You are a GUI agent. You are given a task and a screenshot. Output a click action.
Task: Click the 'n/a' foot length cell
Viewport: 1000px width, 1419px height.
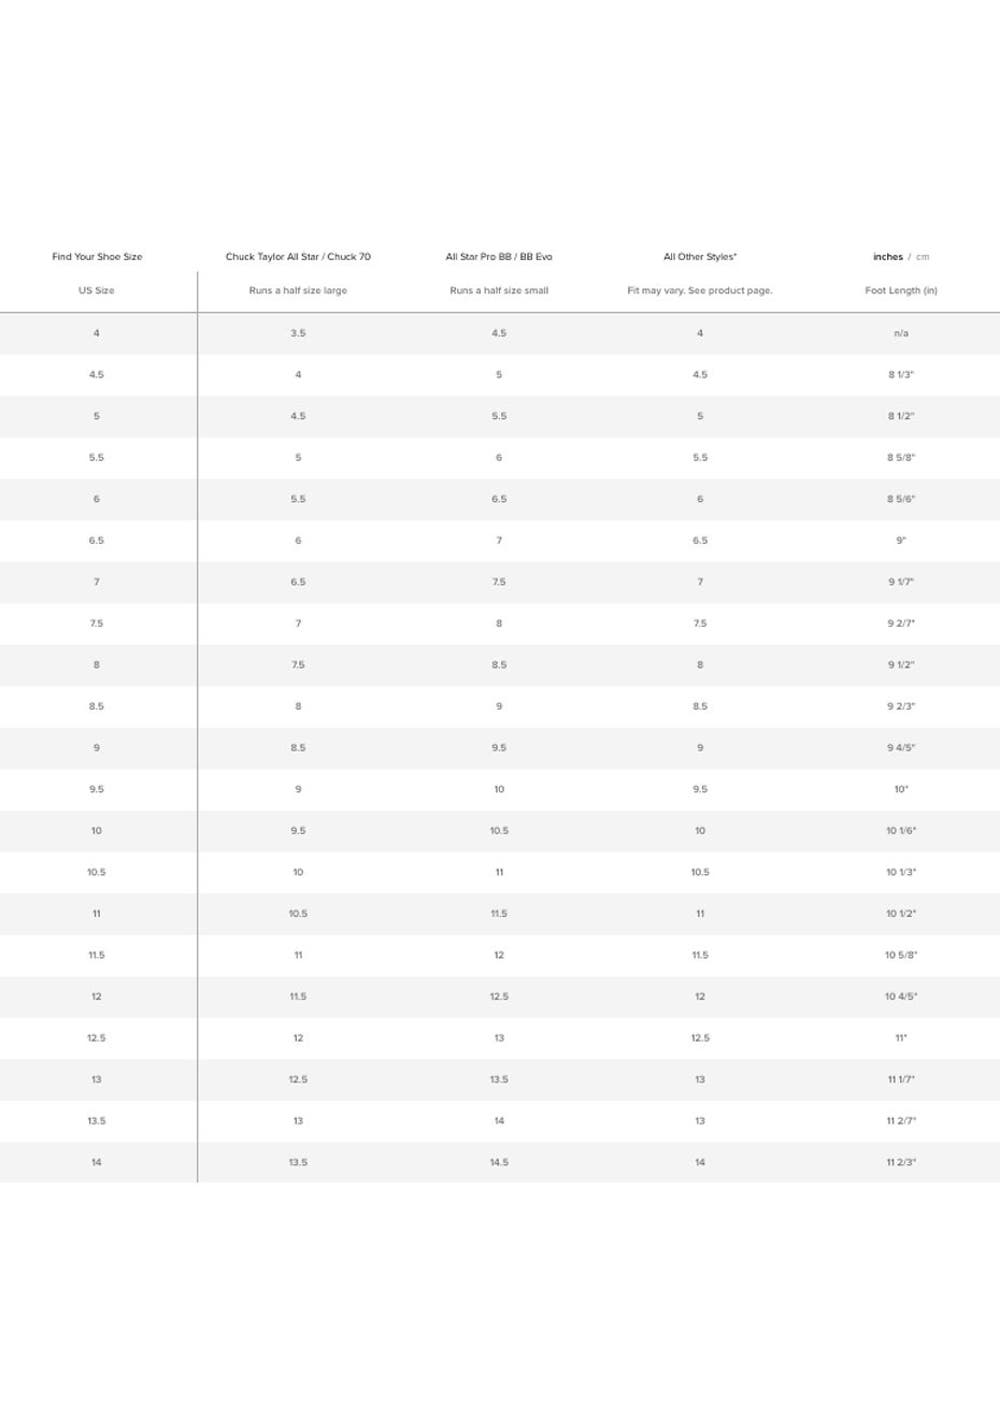click(901, 333)
